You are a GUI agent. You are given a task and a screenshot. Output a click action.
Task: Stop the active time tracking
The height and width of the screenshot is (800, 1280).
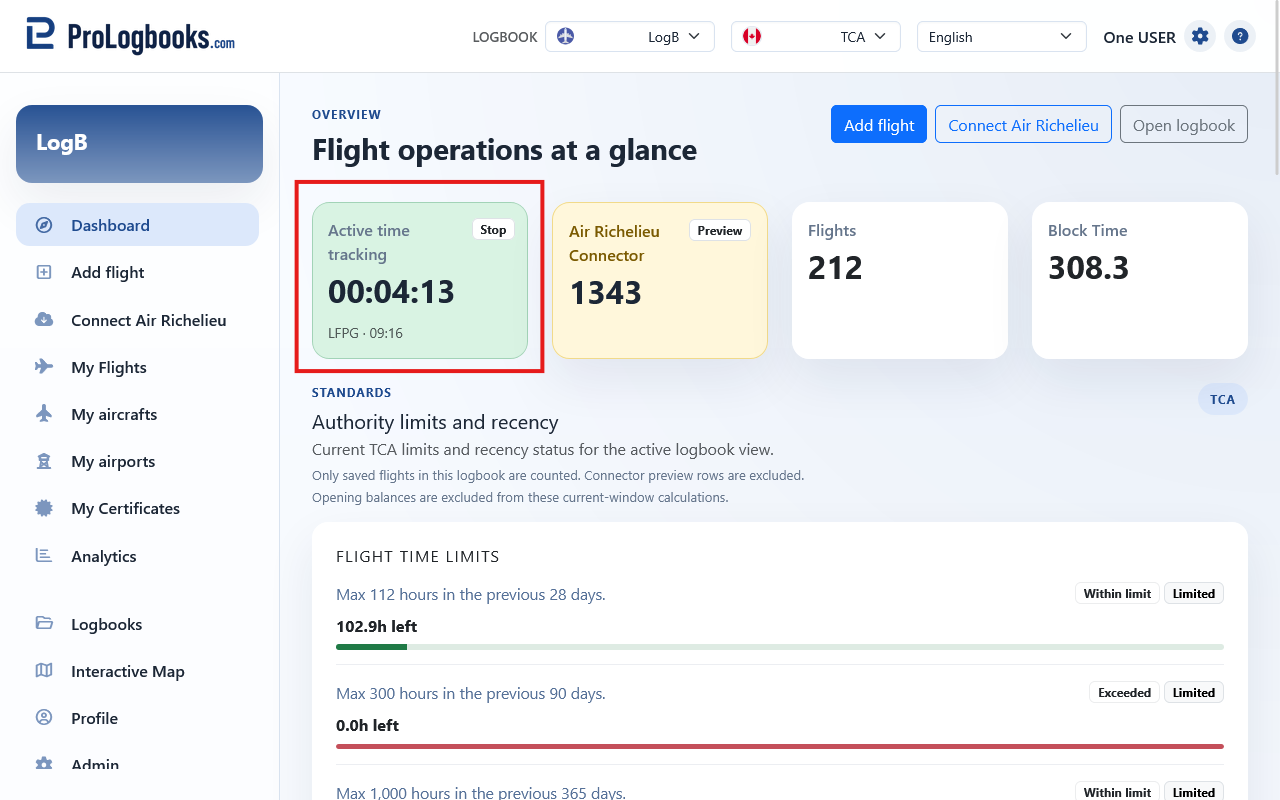pyautogui.click(x=493, y=229)
